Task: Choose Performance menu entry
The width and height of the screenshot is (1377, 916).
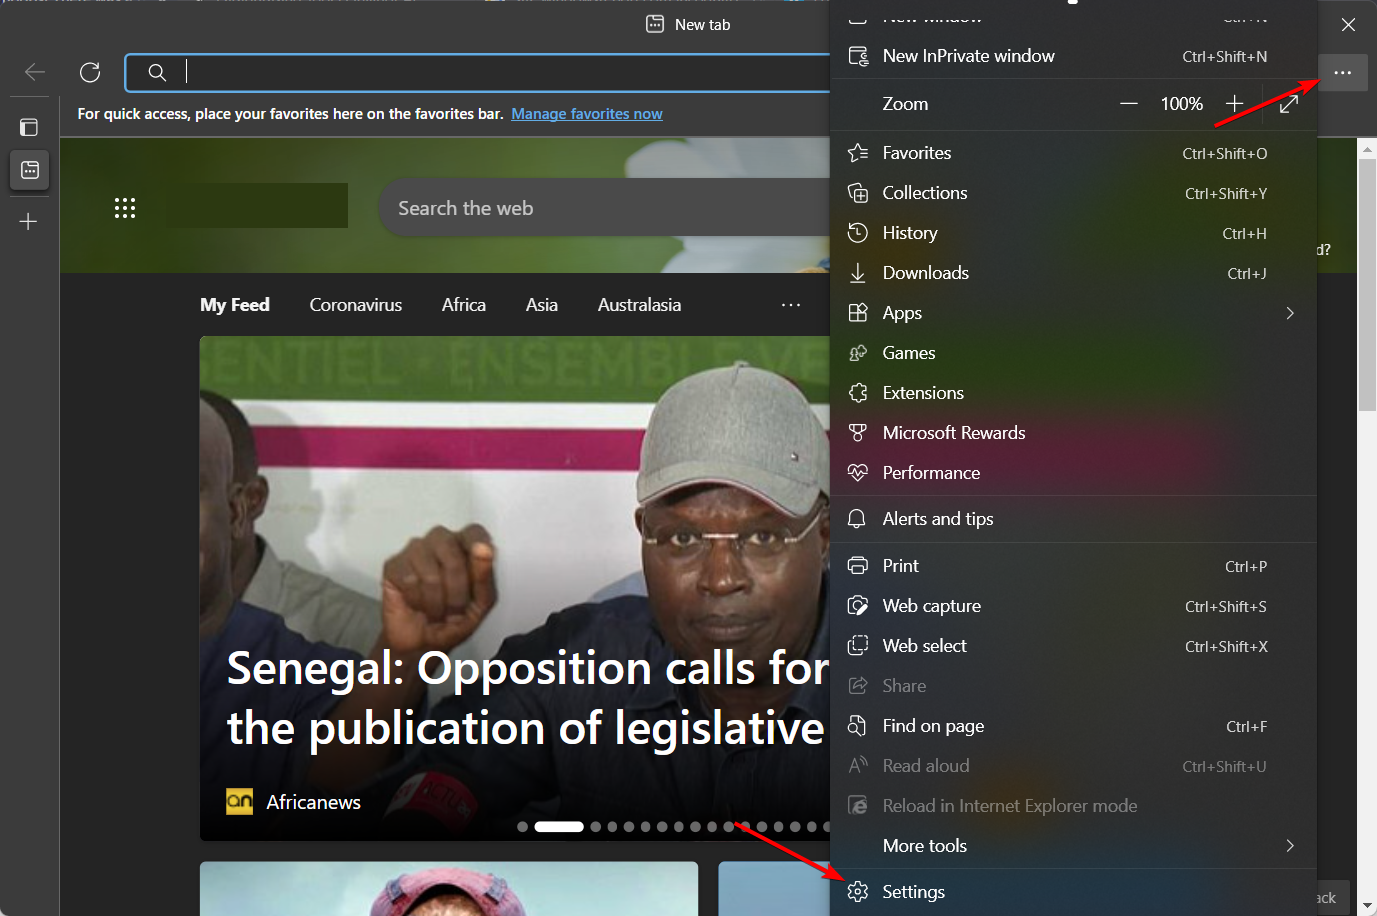Action: click(1073, 473)
